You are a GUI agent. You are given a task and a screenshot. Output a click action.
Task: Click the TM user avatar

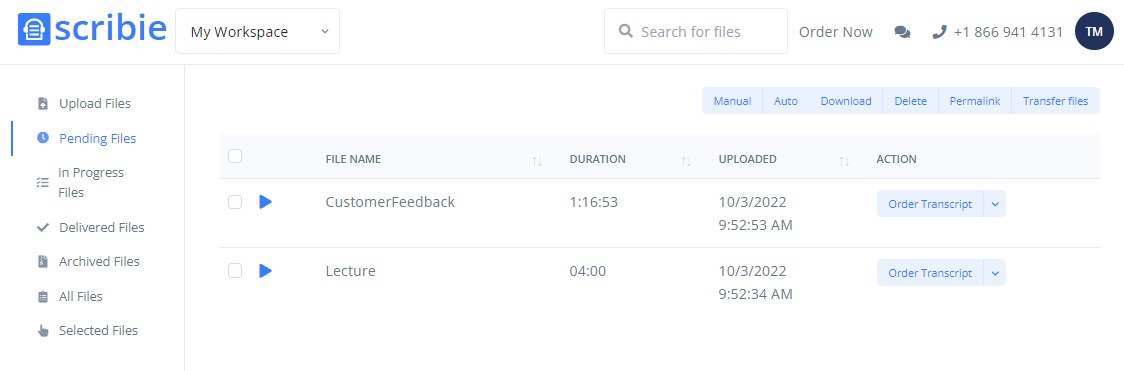tap(1094, 32)
